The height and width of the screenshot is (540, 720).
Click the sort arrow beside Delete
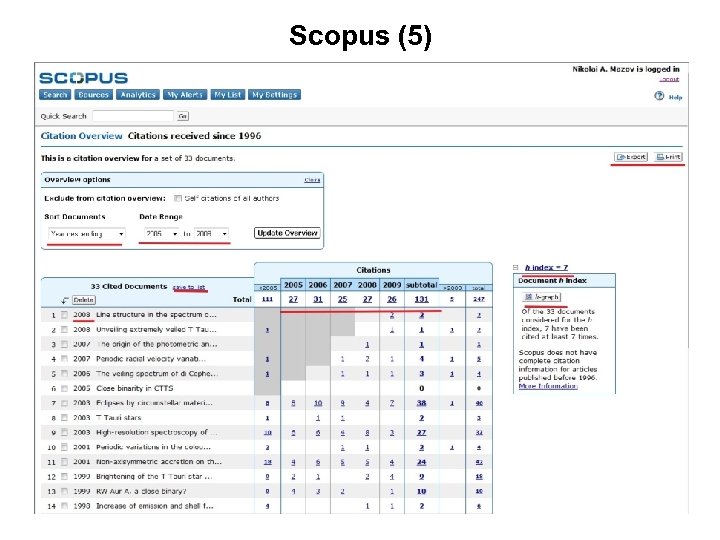pyautogui.click(x=65, y=300)
